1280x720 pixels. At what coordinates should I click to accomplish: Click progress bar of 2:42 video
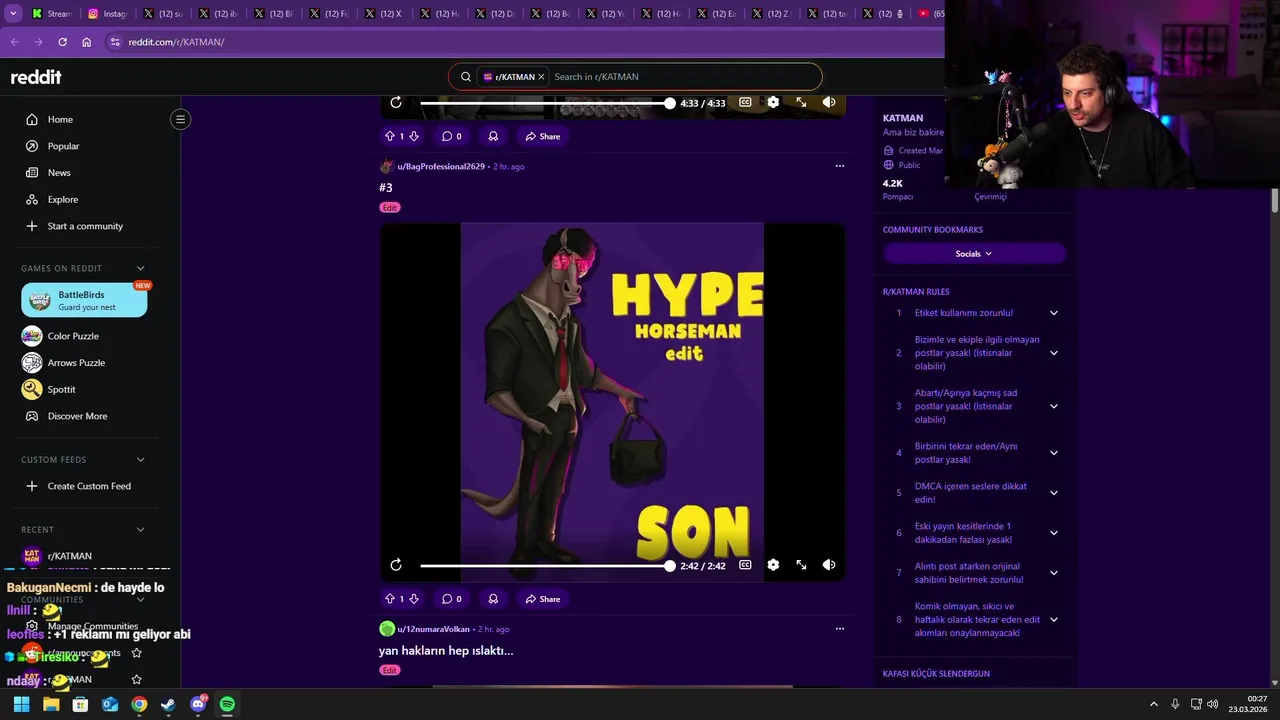tap(545, 565)
